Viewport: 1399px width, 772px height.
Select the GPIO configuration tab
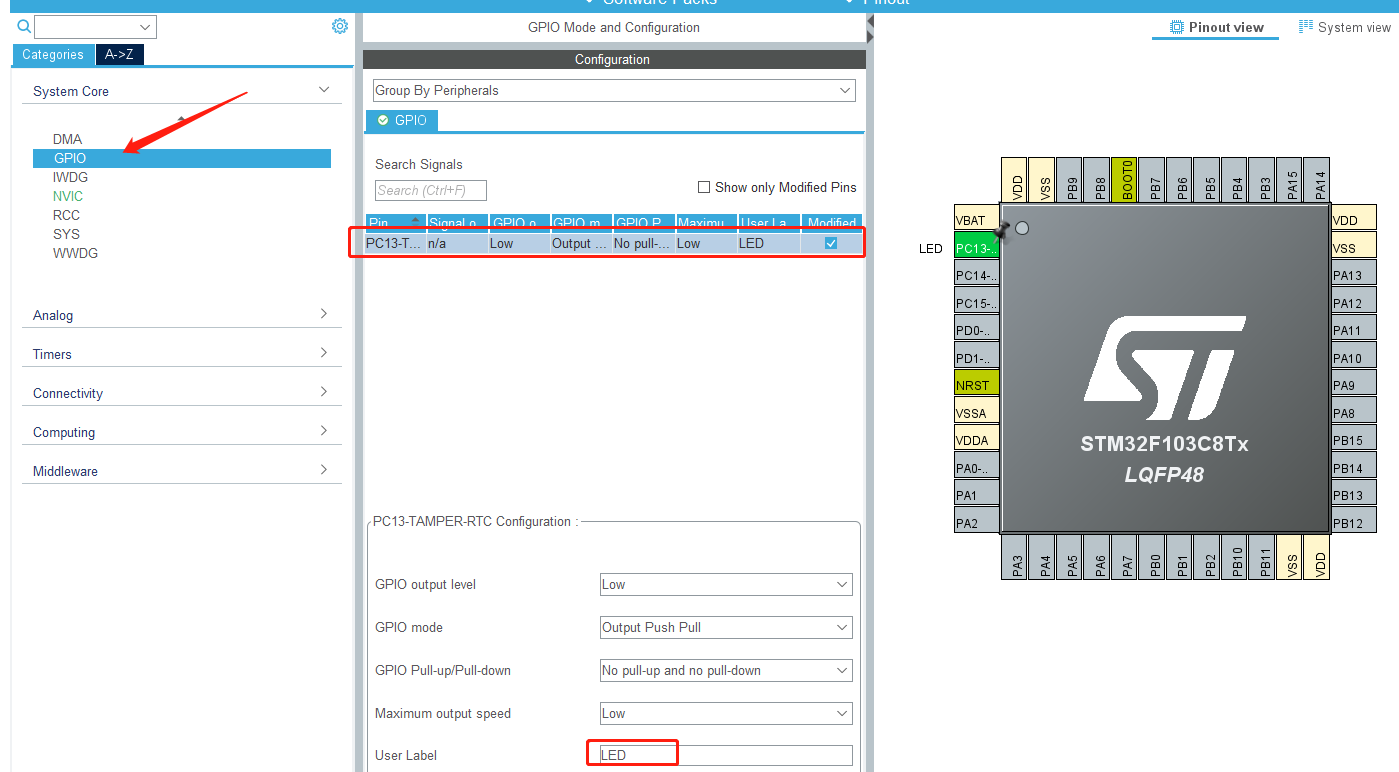click(402, 120)
